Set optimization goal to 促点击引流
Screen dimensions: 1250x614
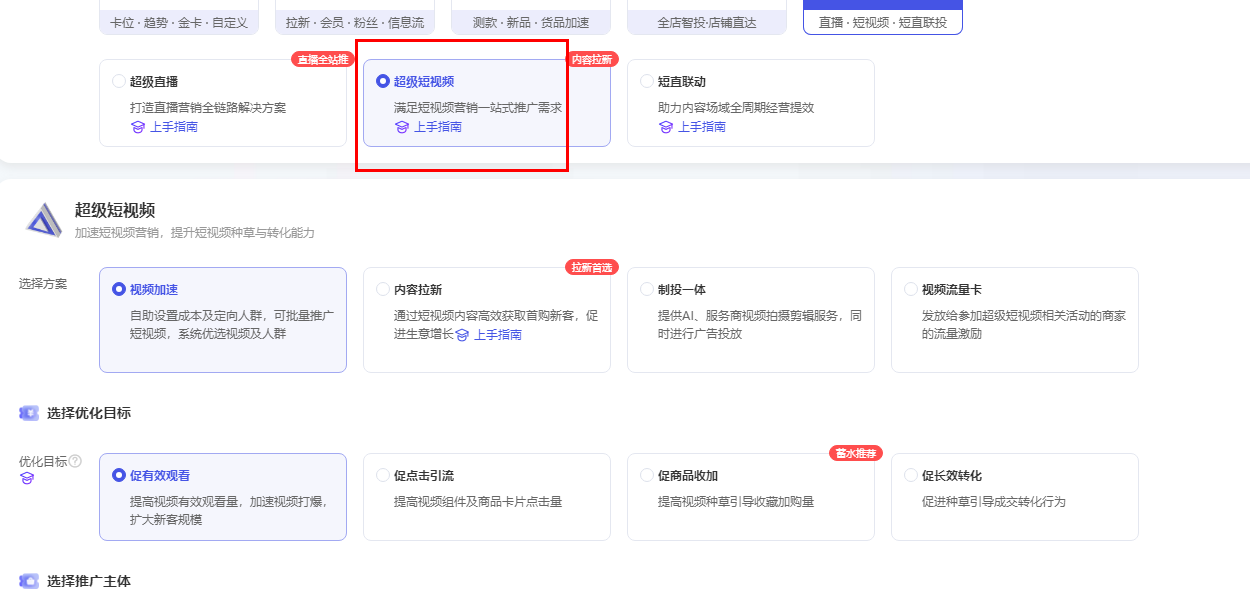pos(384,475)
